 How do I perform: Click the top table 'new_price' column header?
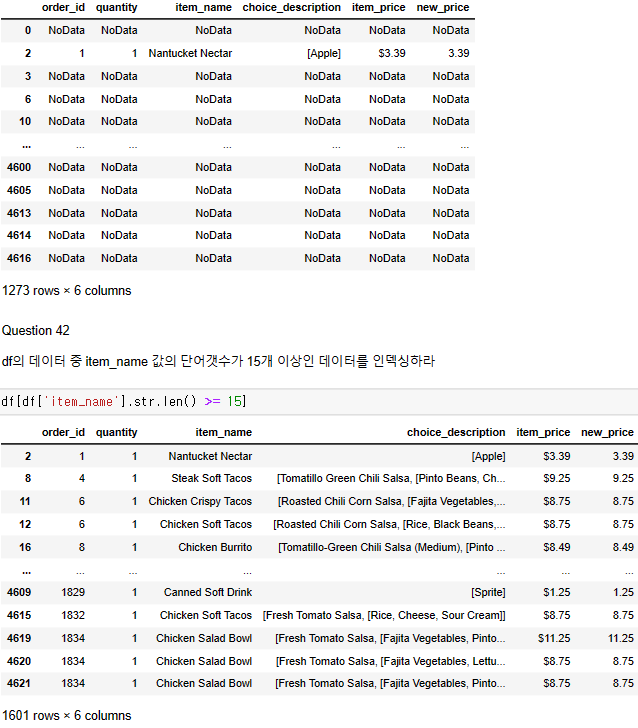click(443, 7)
